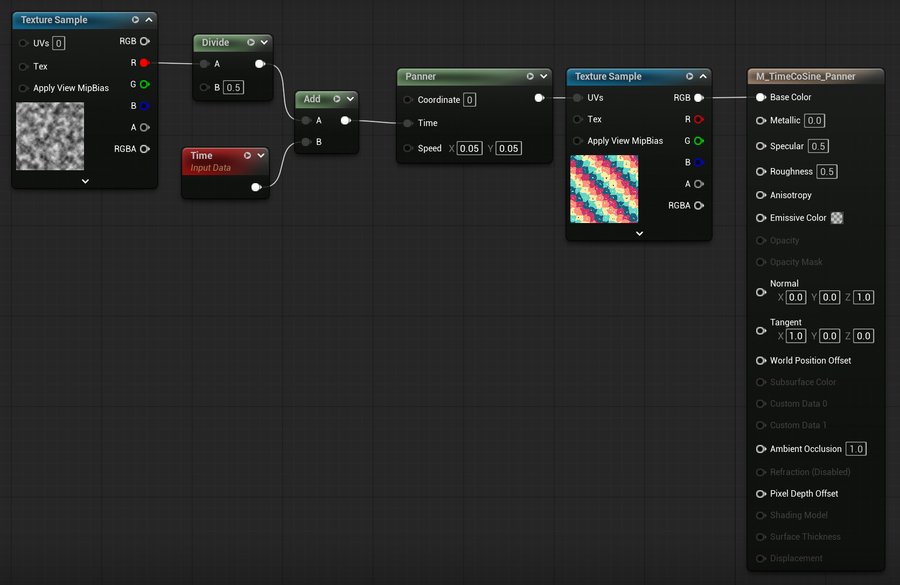Click the Panner Coordinate input pin
This screenshot has height=585, width=900.
click(408, 100)
